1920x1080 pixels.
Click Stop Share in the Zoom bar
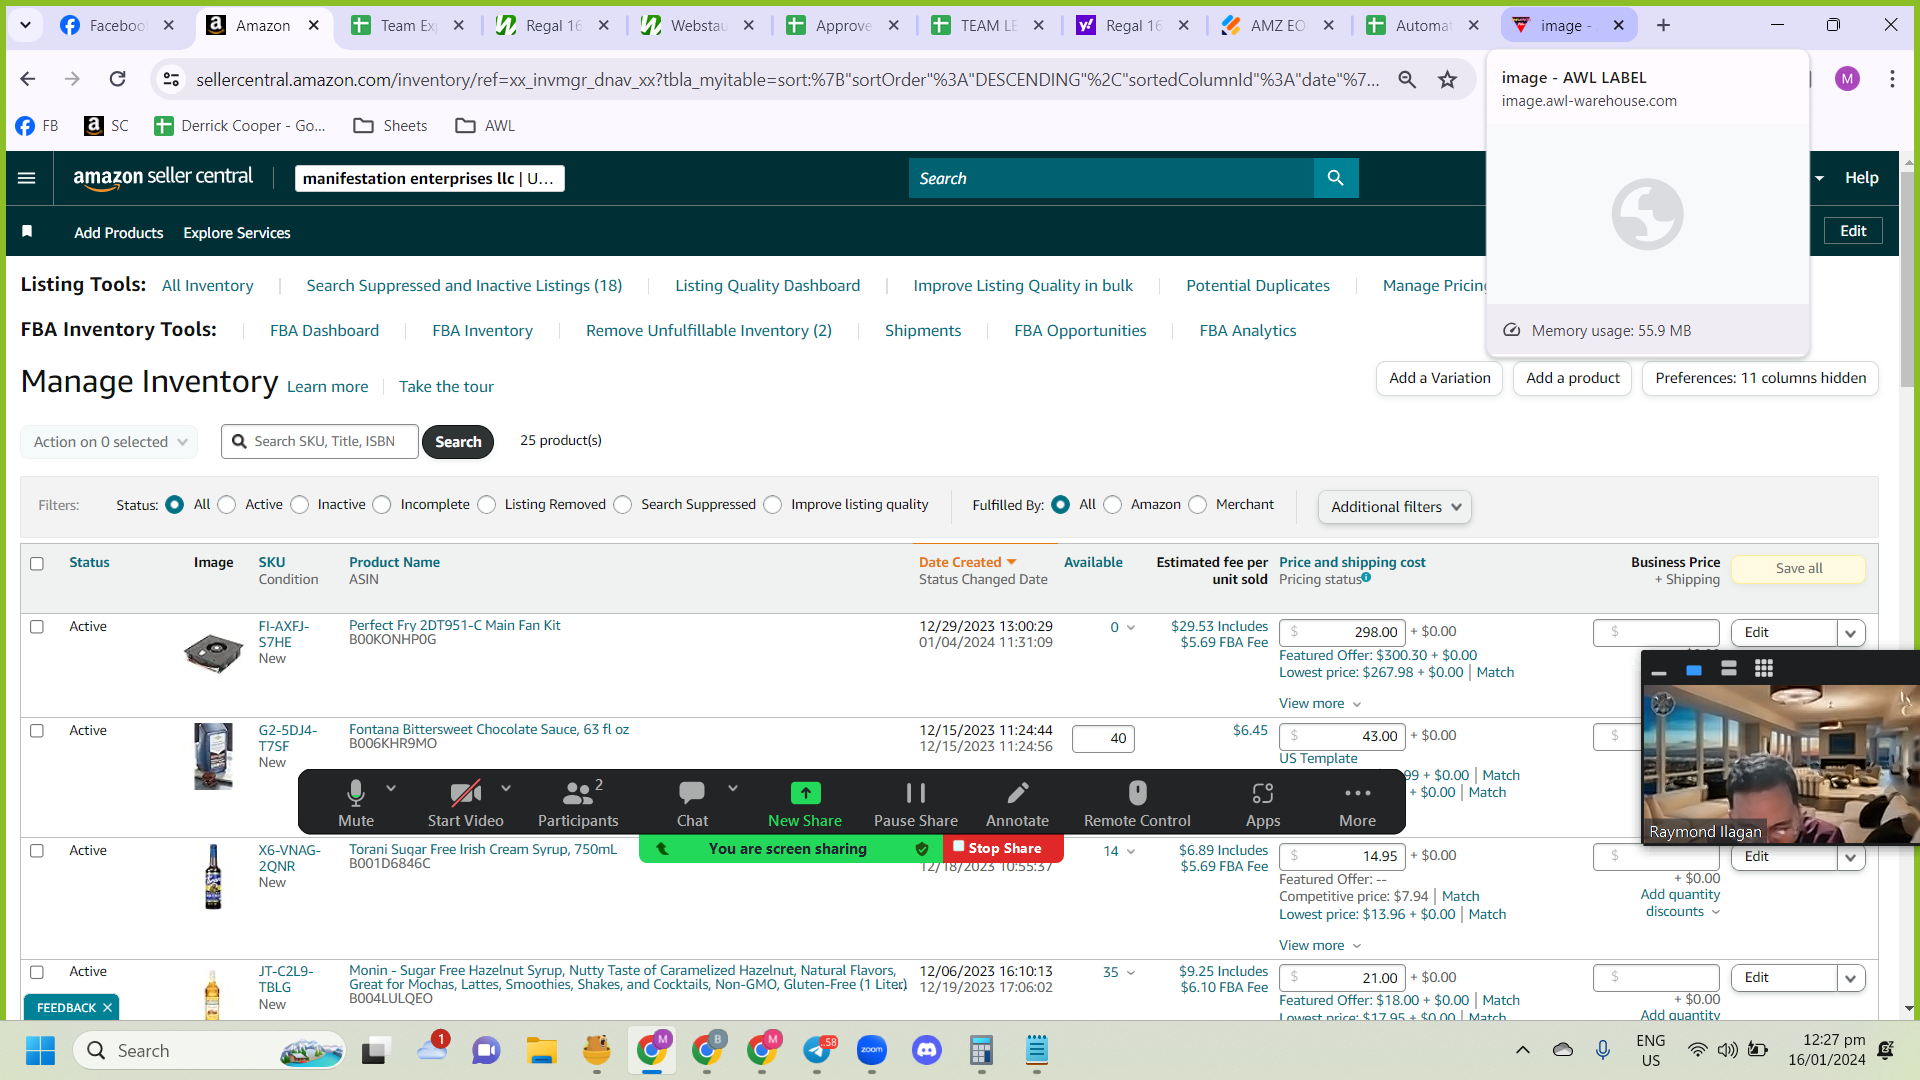(1003, 849)
